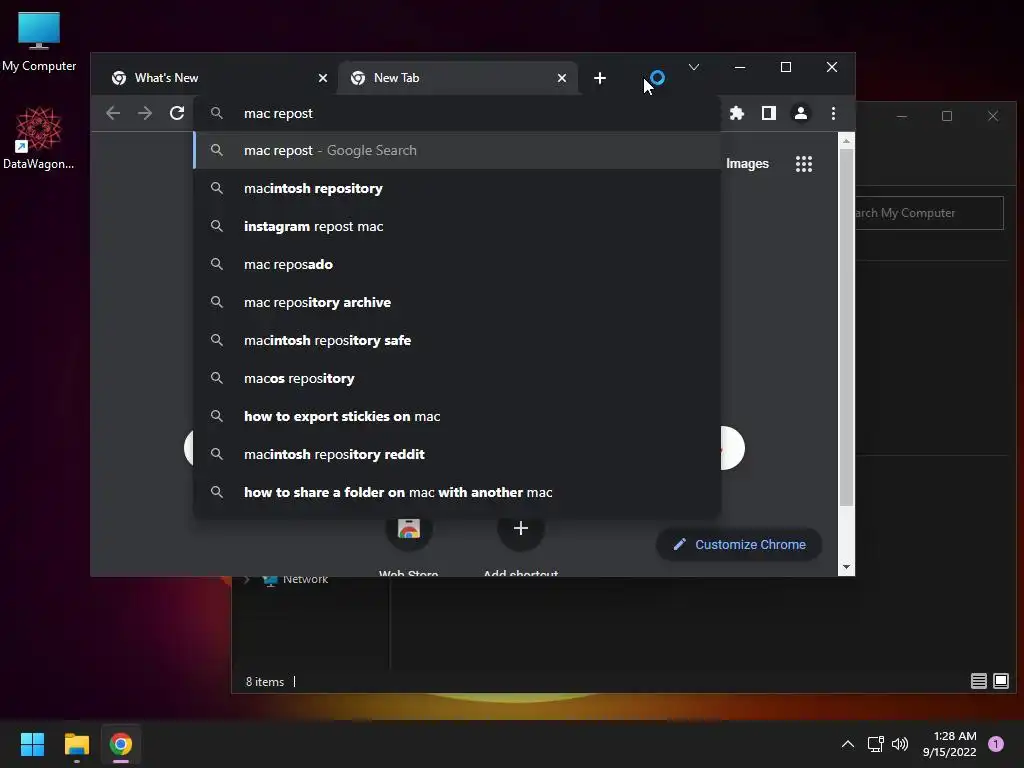Click '8 items' in Explorer status bar
The height and width of the screenshot is (768, 1024).
(x=264, y=682)
